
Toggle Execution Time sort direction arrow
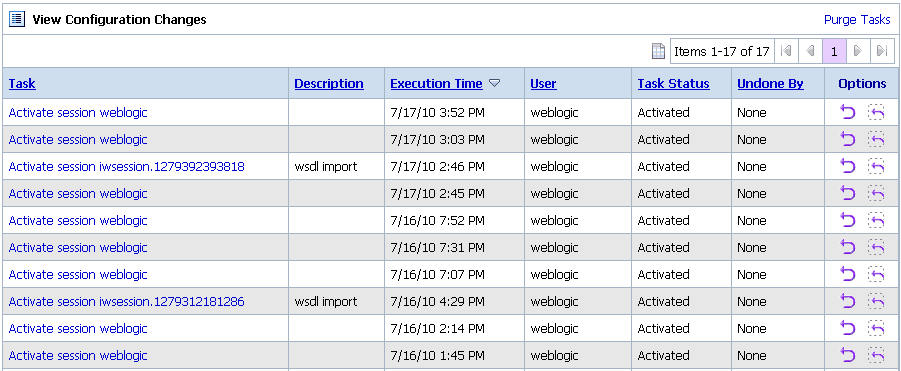494,84
